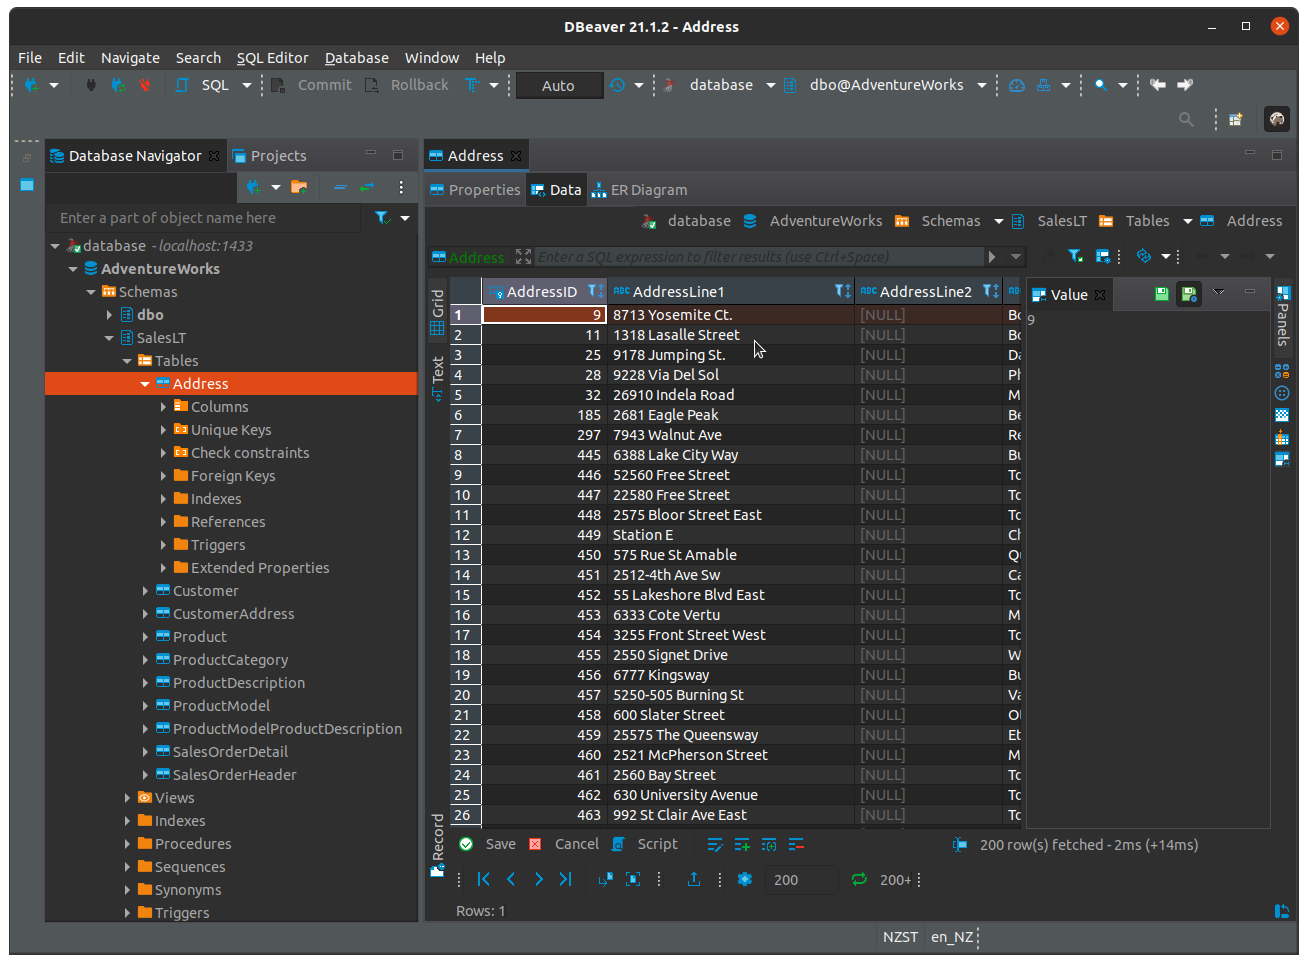The width and height of the screenshot is (1308, 964).
Task: Click the collapse all icon in navigator
Action: 340,187
